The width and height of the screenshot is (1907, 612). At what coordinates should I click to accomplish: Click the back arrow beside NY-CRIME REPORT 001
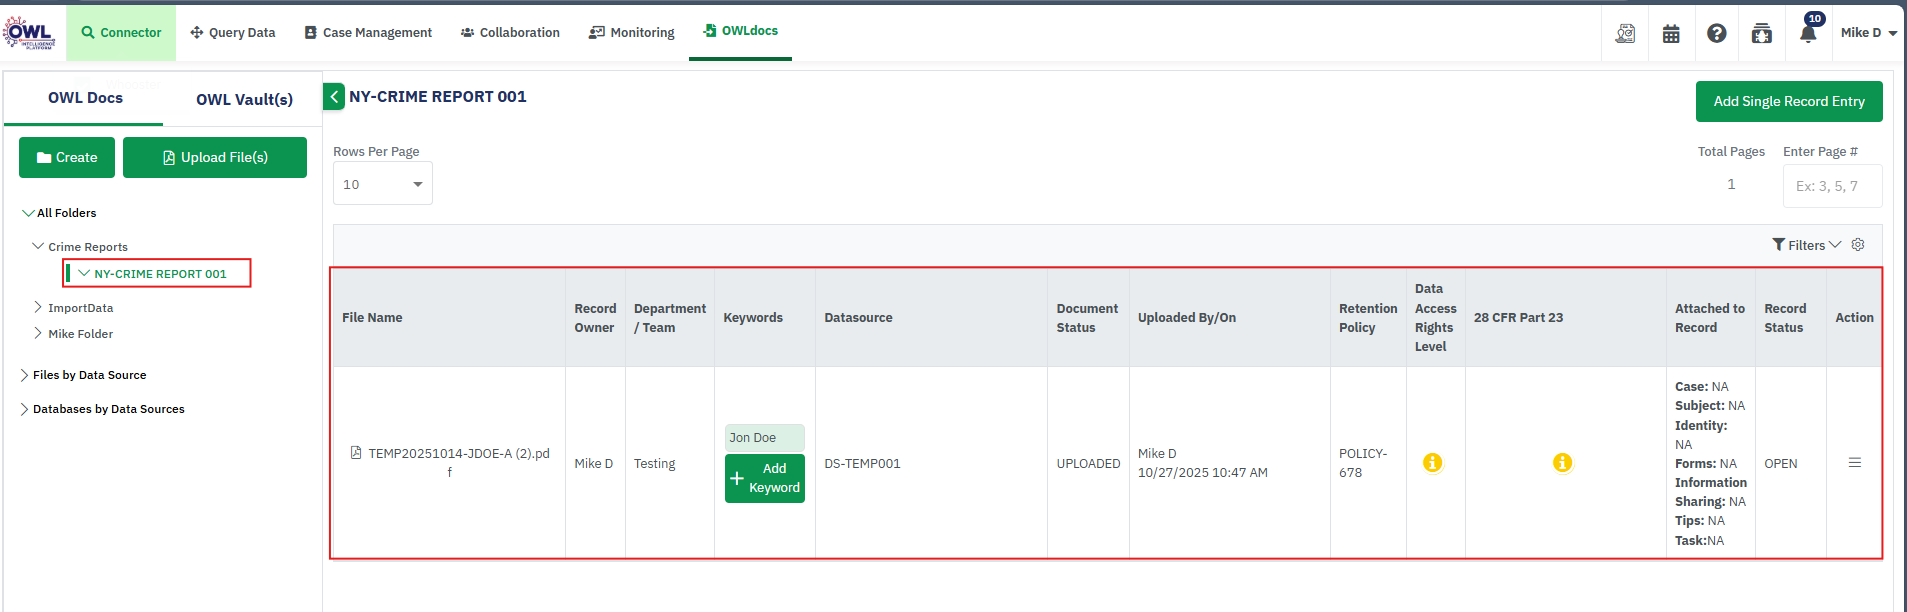coord(335,97)
